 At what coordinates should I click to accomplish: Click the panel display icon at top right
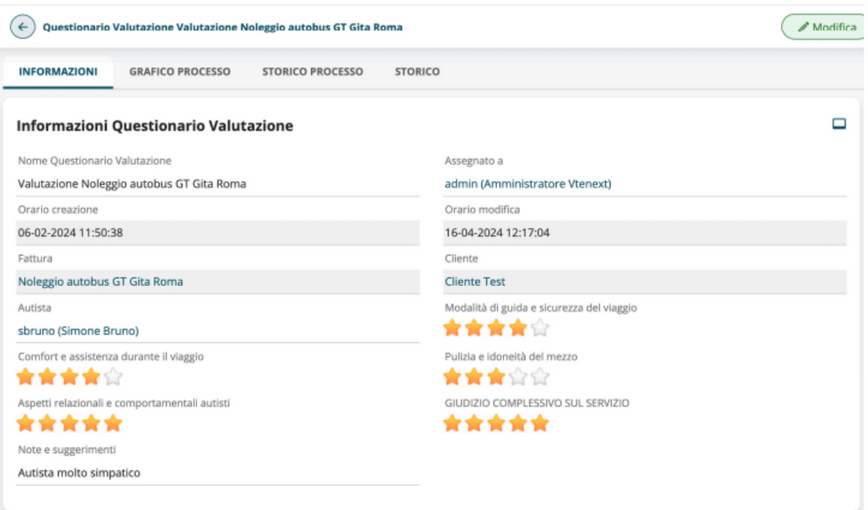click(838, 124)
